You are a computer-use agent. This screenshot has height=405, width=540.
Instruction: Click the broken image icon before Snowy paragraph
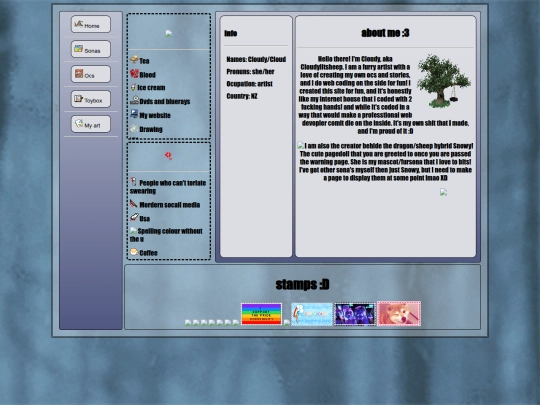point(301,146)
